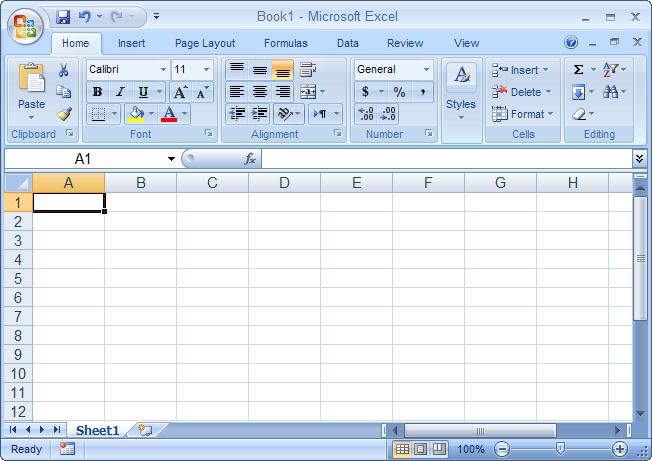
Task: Switch to the Insert tab
Action: coord(131,43)
